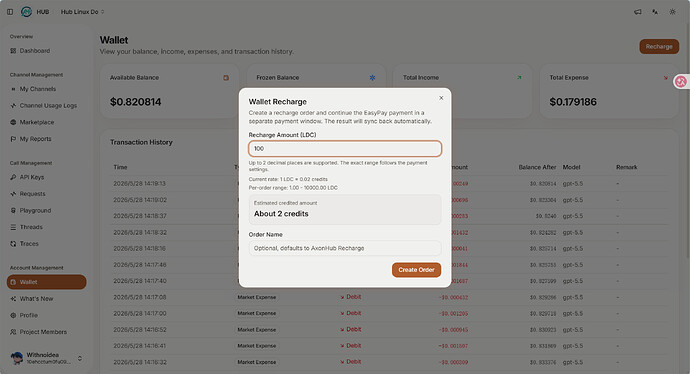Screen dimensions: 690x374
Task: Toggle the light/dark theme sun icon
Action: click(672, 12)
